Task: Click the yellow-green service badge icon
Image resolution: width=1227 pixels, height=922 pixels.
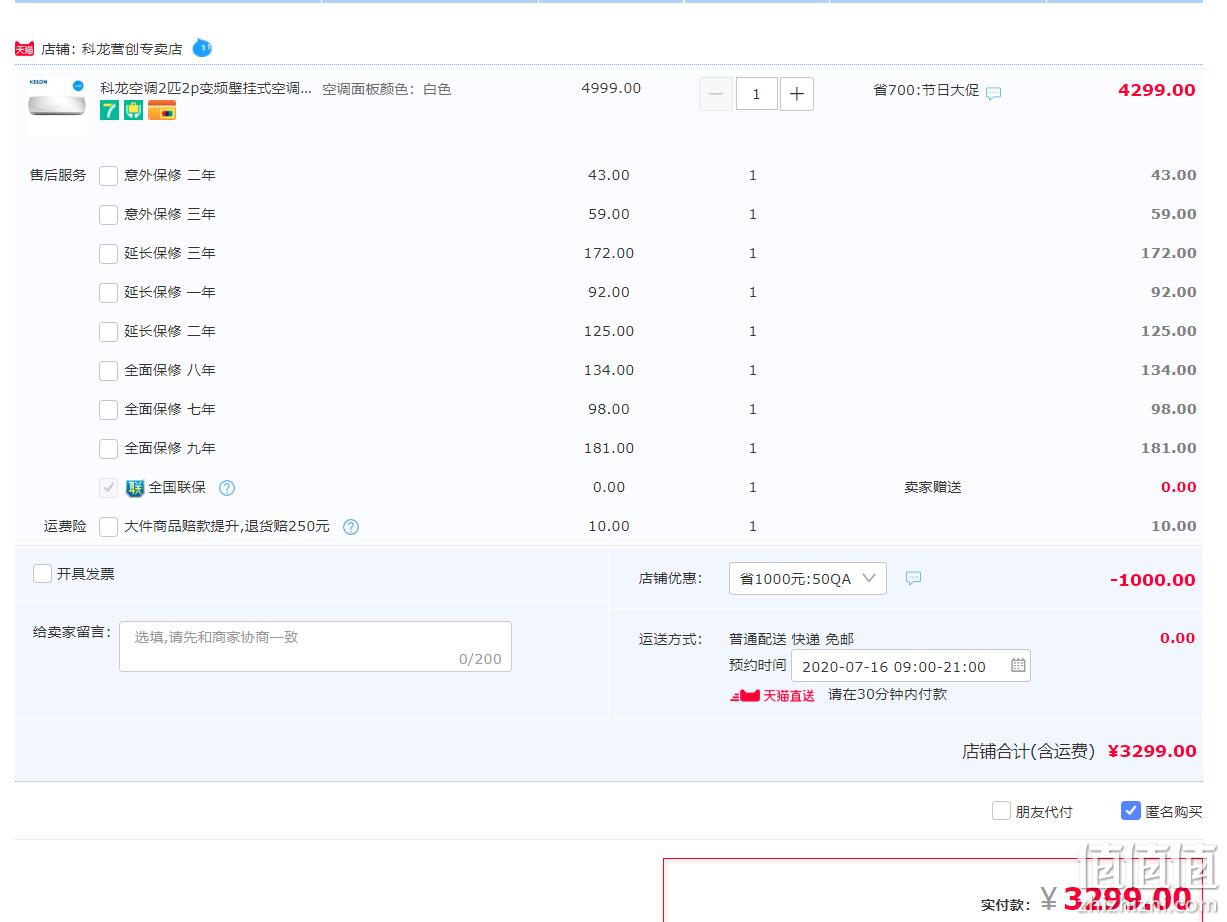Action: 133,111
